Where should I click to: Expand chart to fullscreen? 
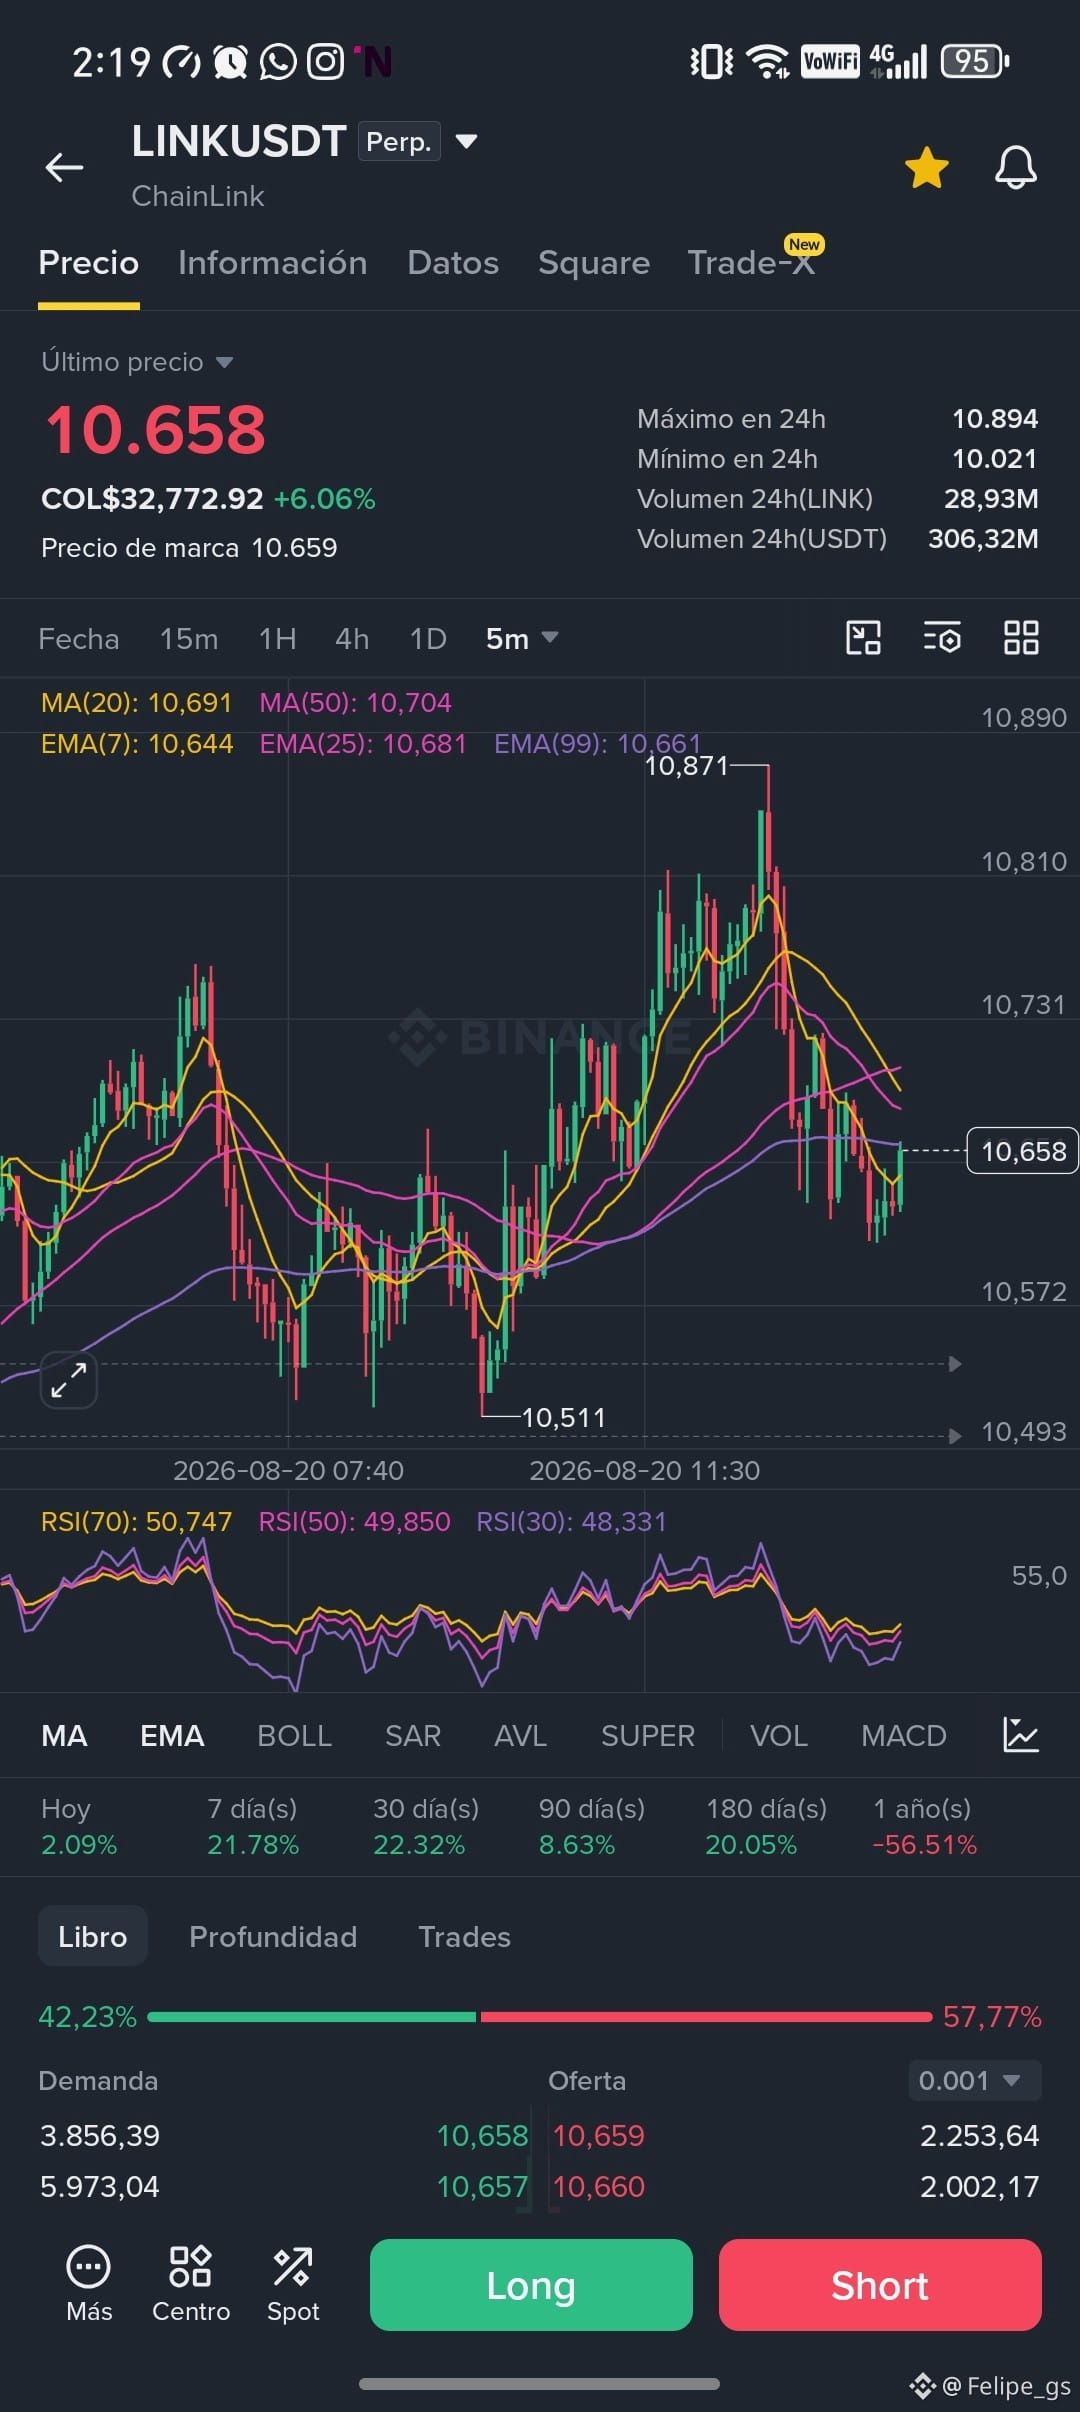pyautogui.click(x=68, y=1380)
